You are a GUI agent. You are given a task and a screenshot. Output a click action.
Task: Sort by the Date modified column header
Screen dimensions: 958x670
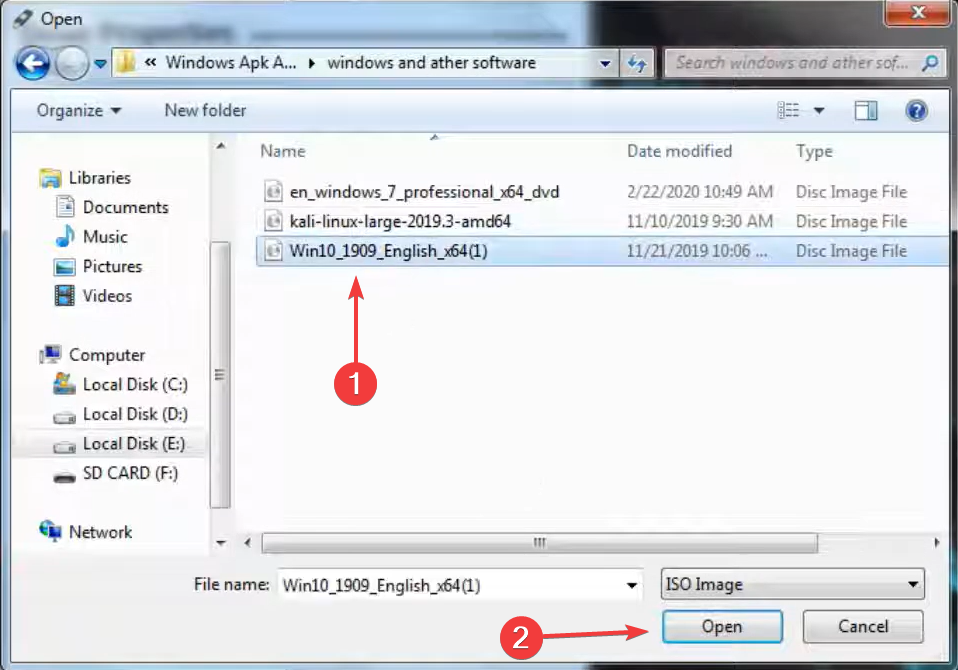(679, 151)
